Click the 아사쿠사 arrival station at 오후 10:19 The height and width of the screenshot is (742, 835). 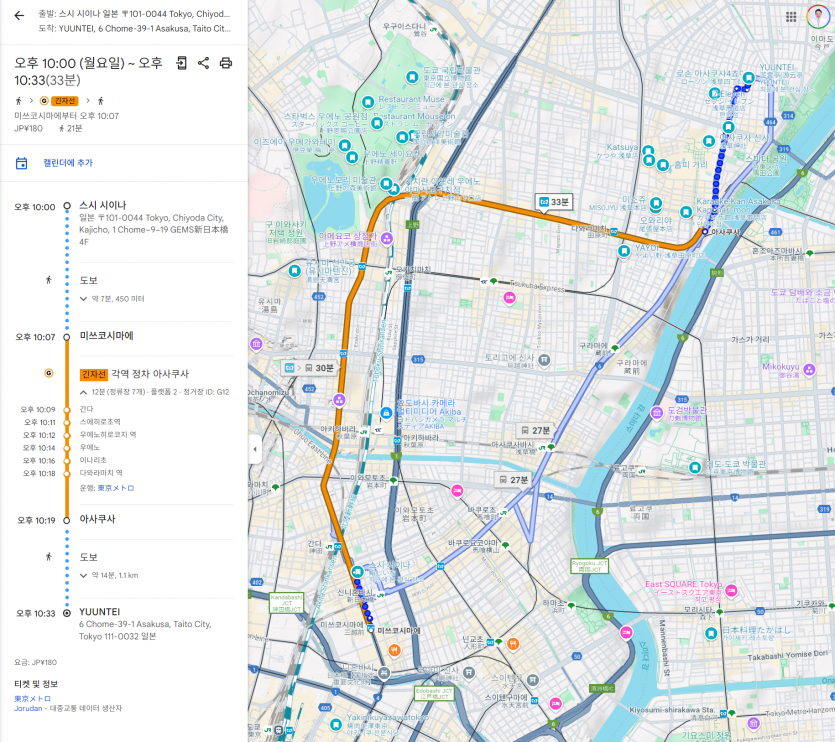point(97,519)
